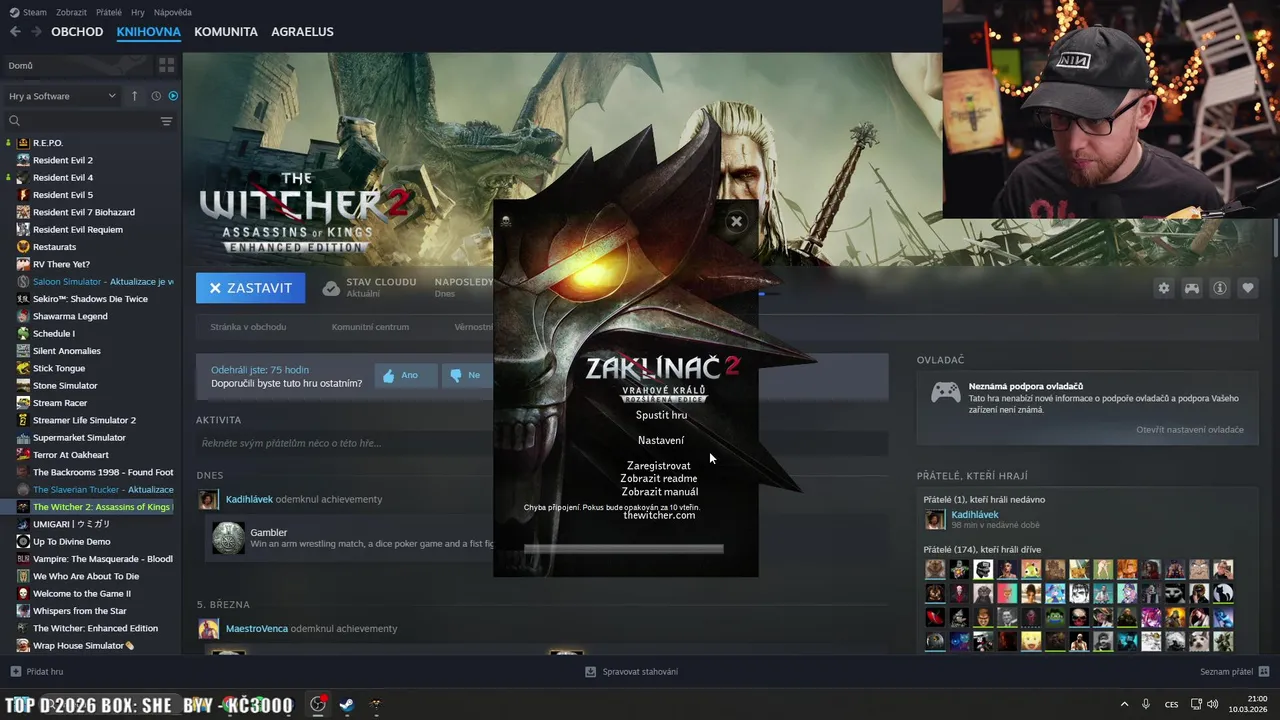Open Nápověda menu
This screenshot has width=1280, height=720.
(173, 12)
